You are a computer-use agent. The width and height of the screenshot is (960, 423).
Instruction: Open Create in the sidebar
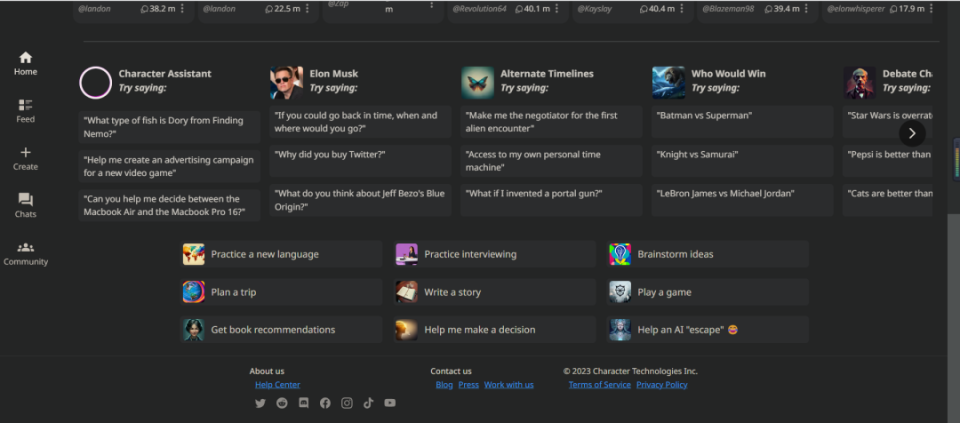26,159
